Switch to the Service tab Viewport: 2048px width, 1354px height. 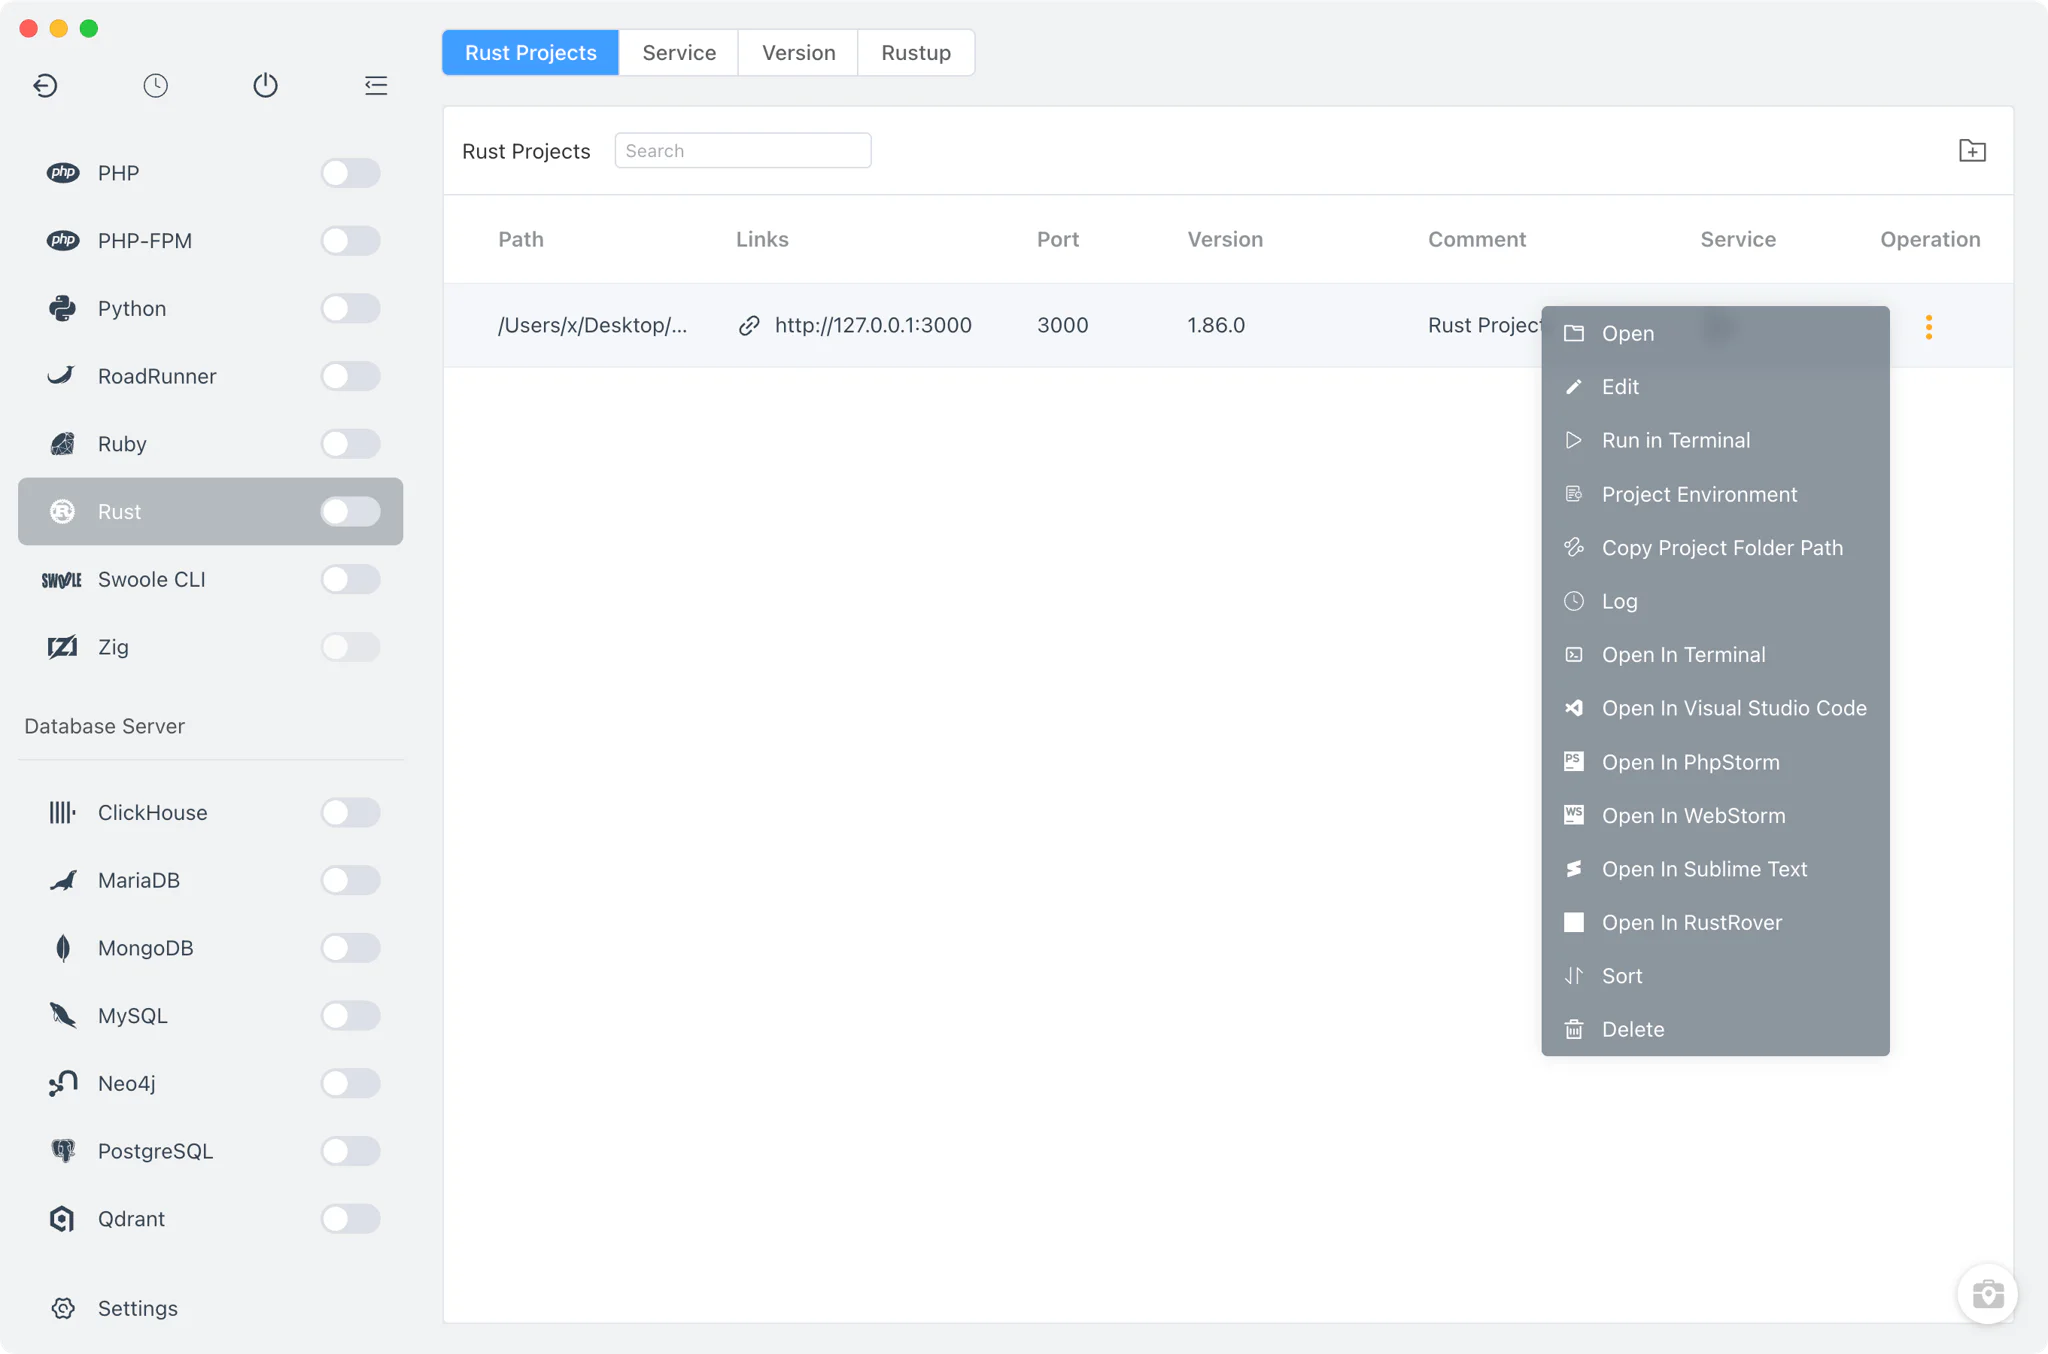tap(679, 53)
